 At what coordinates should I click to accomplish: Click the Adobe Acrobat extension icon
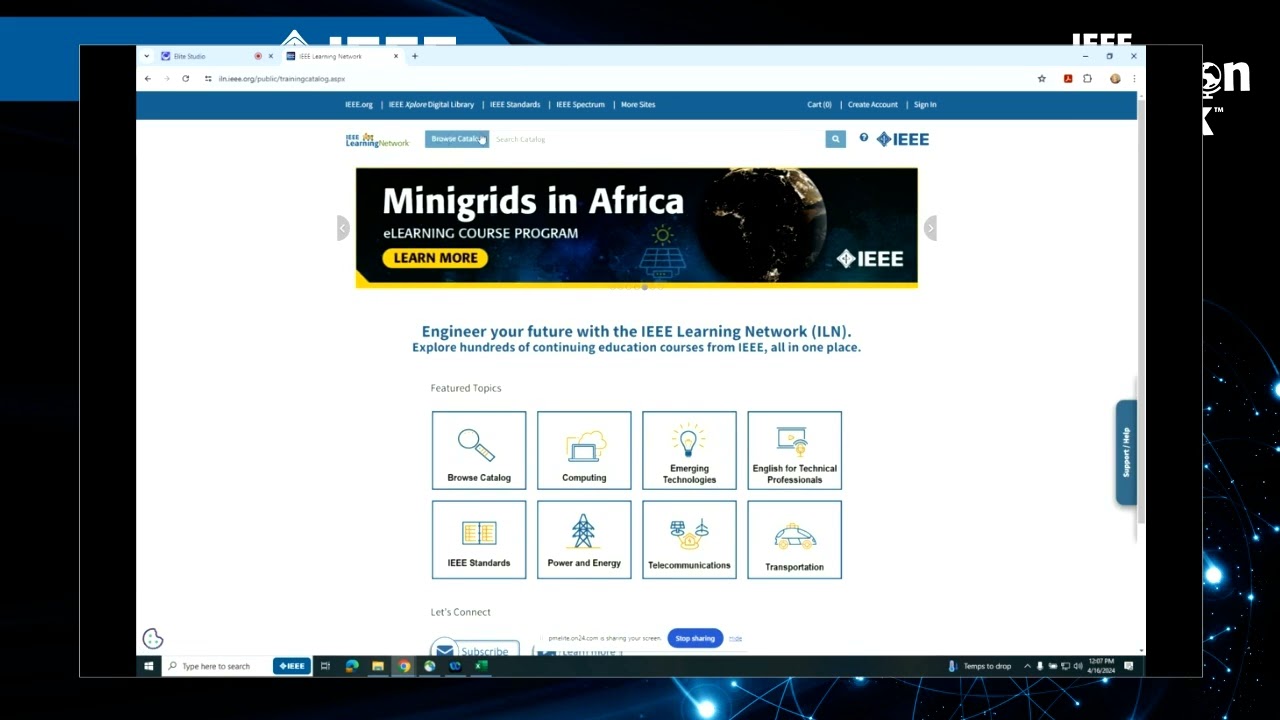(x=1068, y=78)
